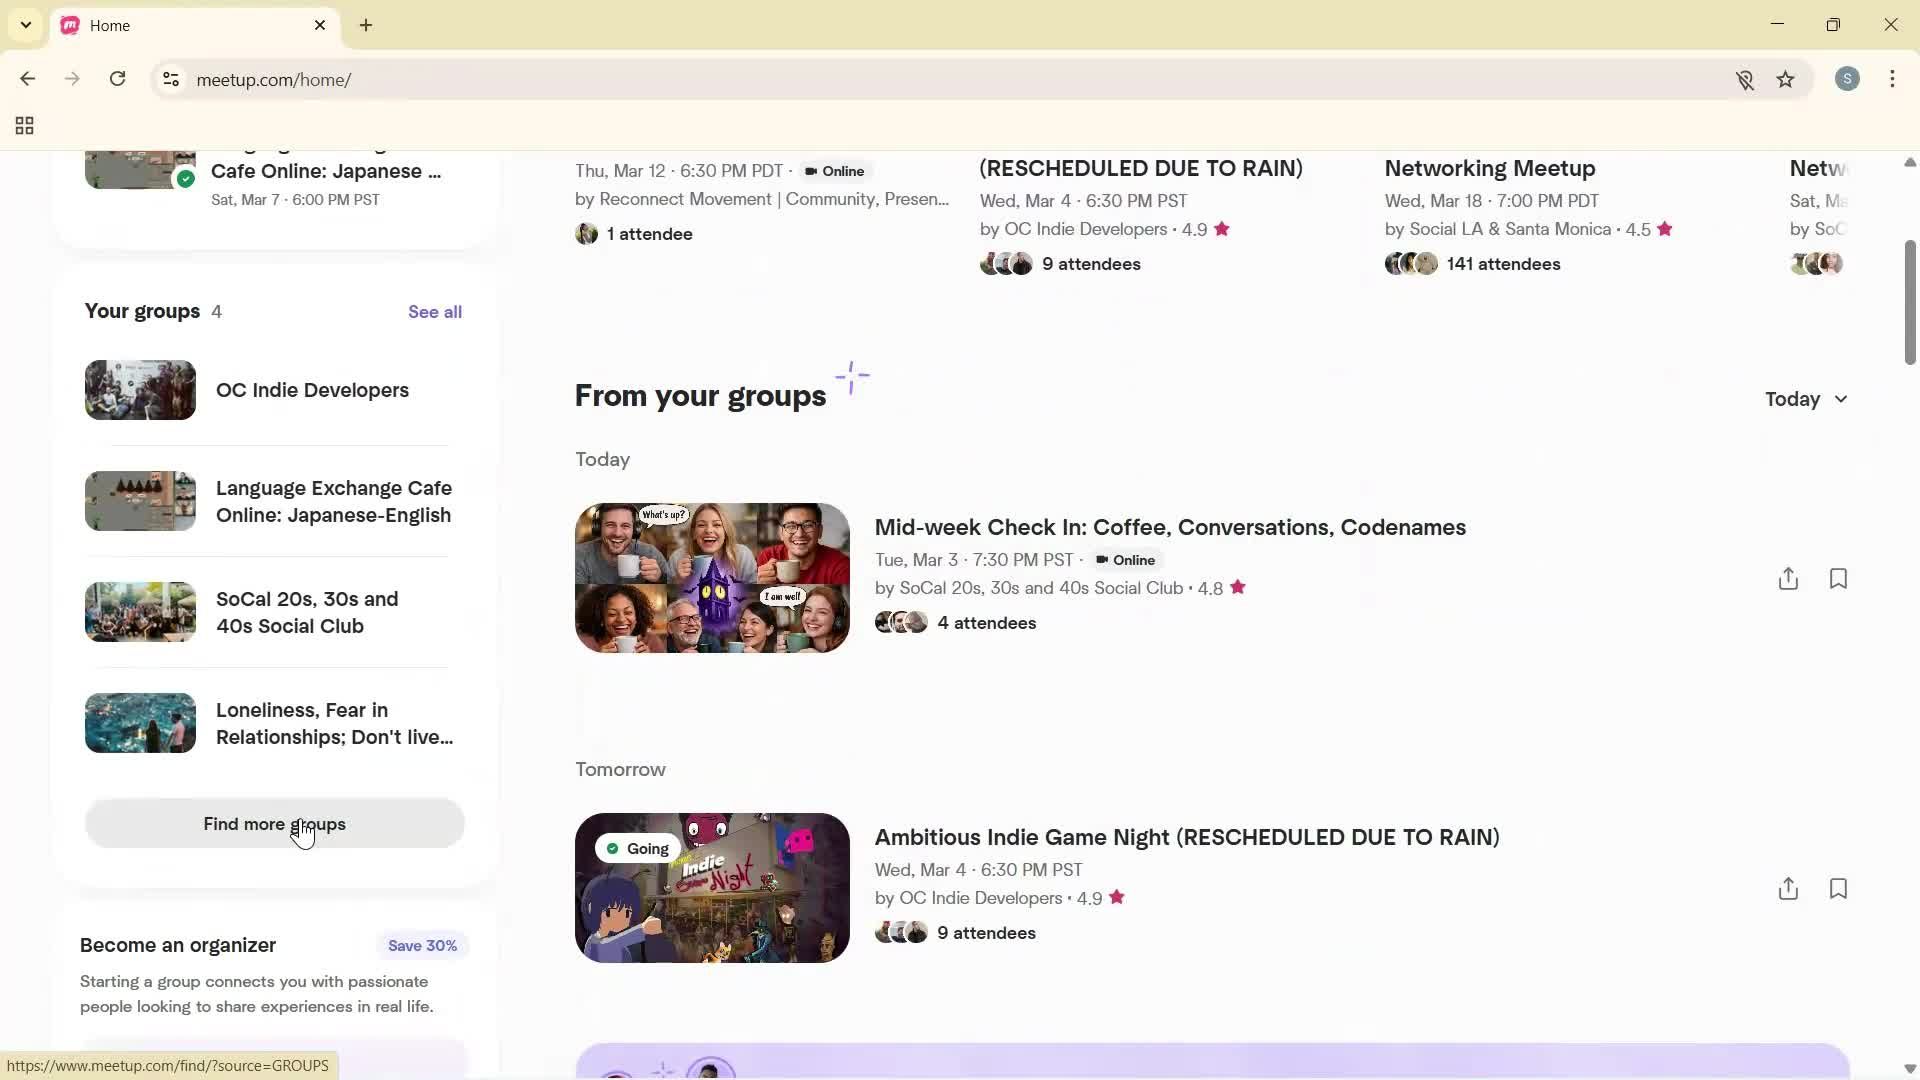Open 'See all' next to Your groups
The width and height of the screenshot is (1920, 1080).
(x=434, y=311)
